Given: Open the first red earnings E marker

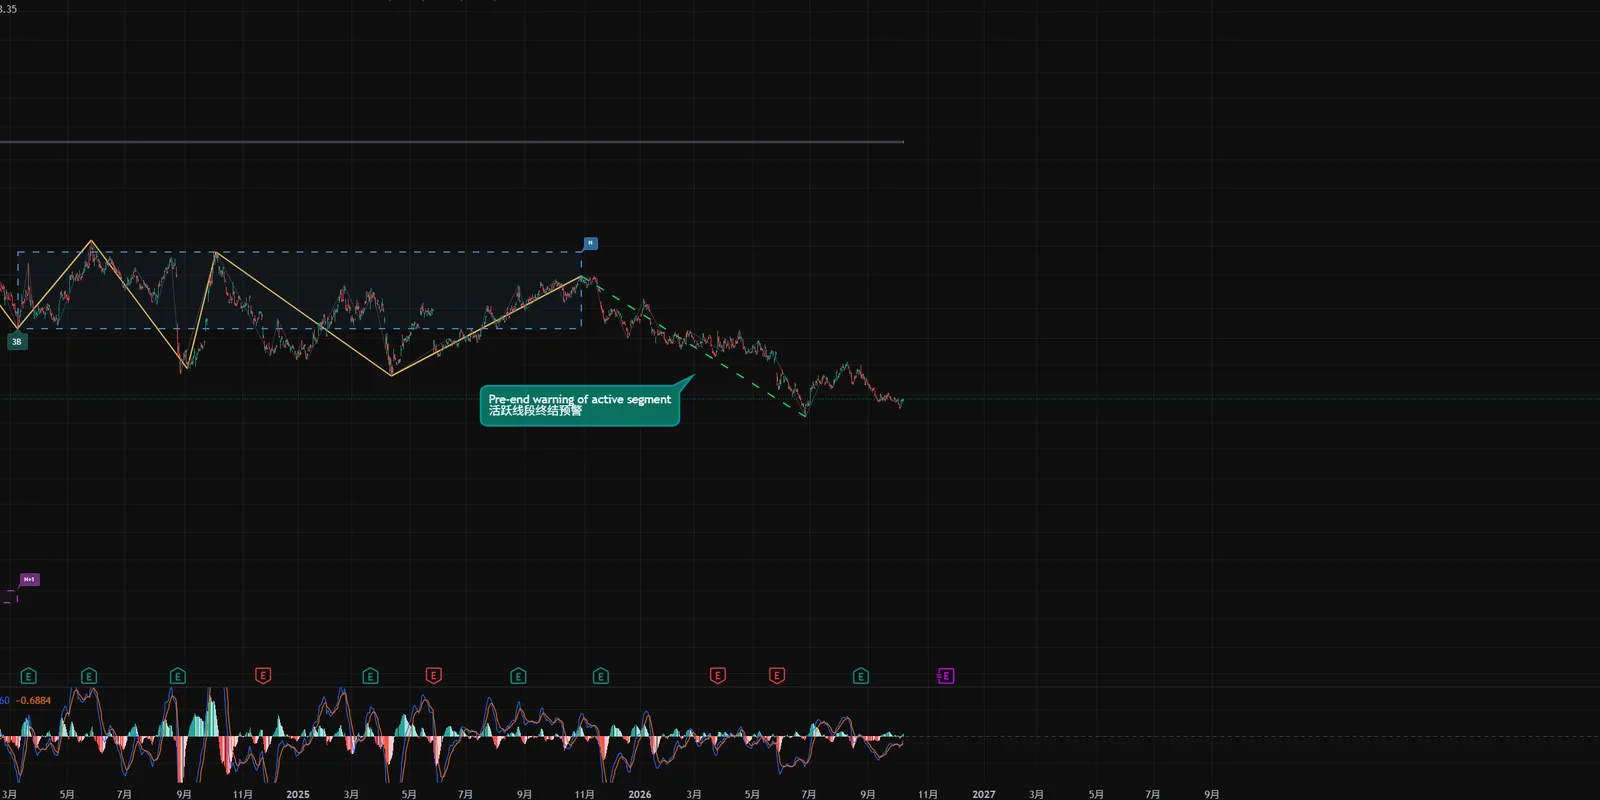Looking at the screenshot, I should pos(263,676).
